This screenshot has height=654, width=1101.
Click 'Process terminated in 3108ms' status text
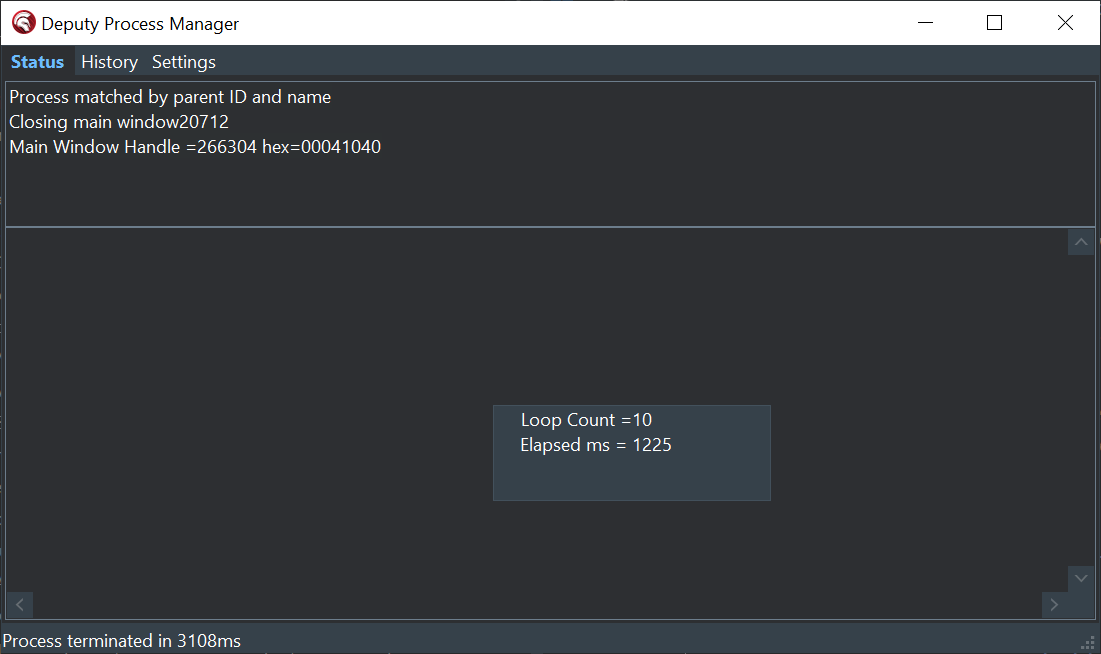click(122, 641)
